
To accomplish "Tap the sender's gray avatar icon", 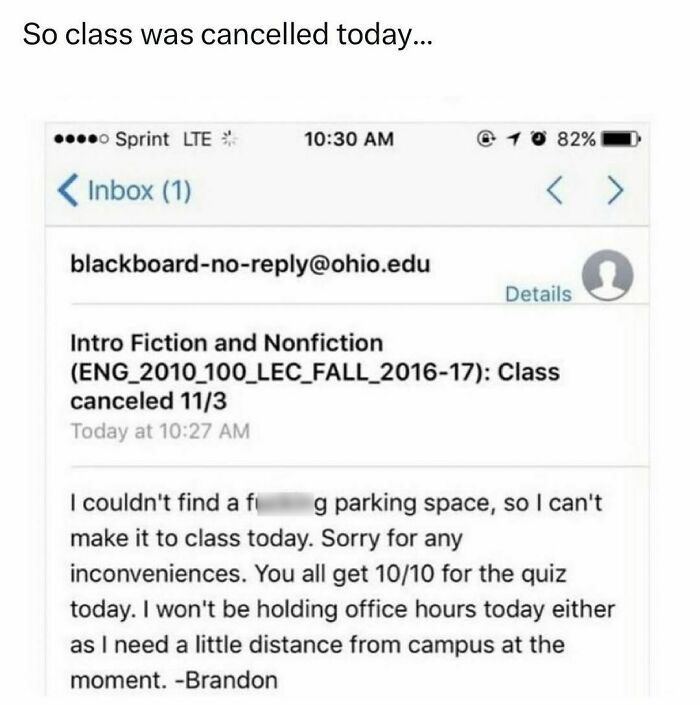I will (x=607, y=275).
